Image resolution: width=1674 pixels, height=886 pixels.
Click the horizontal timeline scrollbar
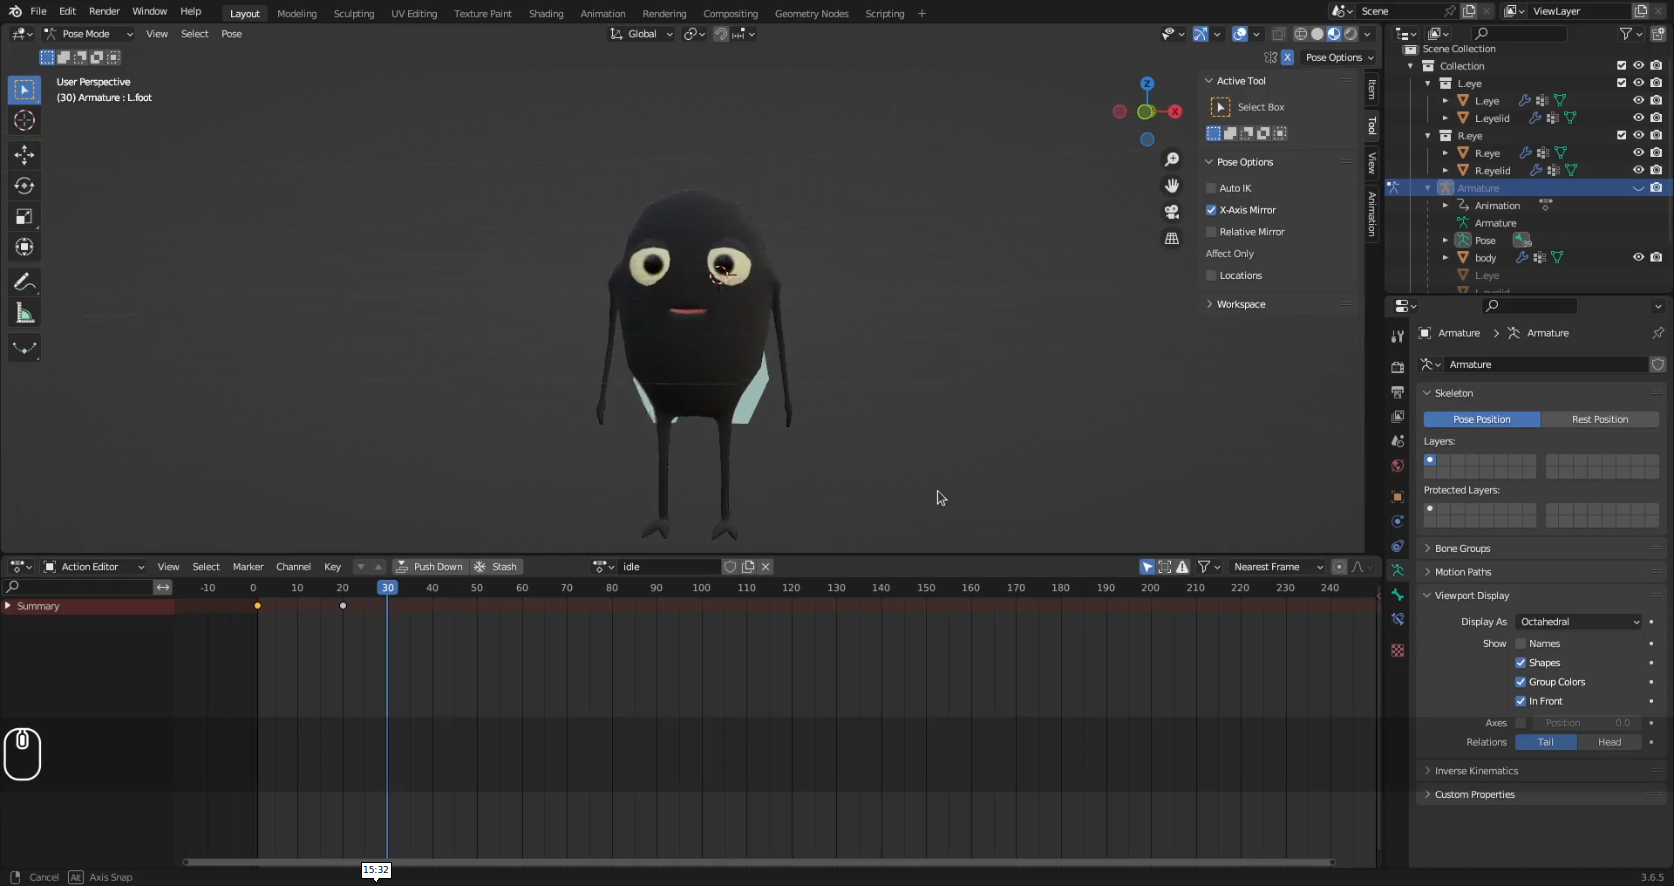pyautogui.click(x=758, y=862)
